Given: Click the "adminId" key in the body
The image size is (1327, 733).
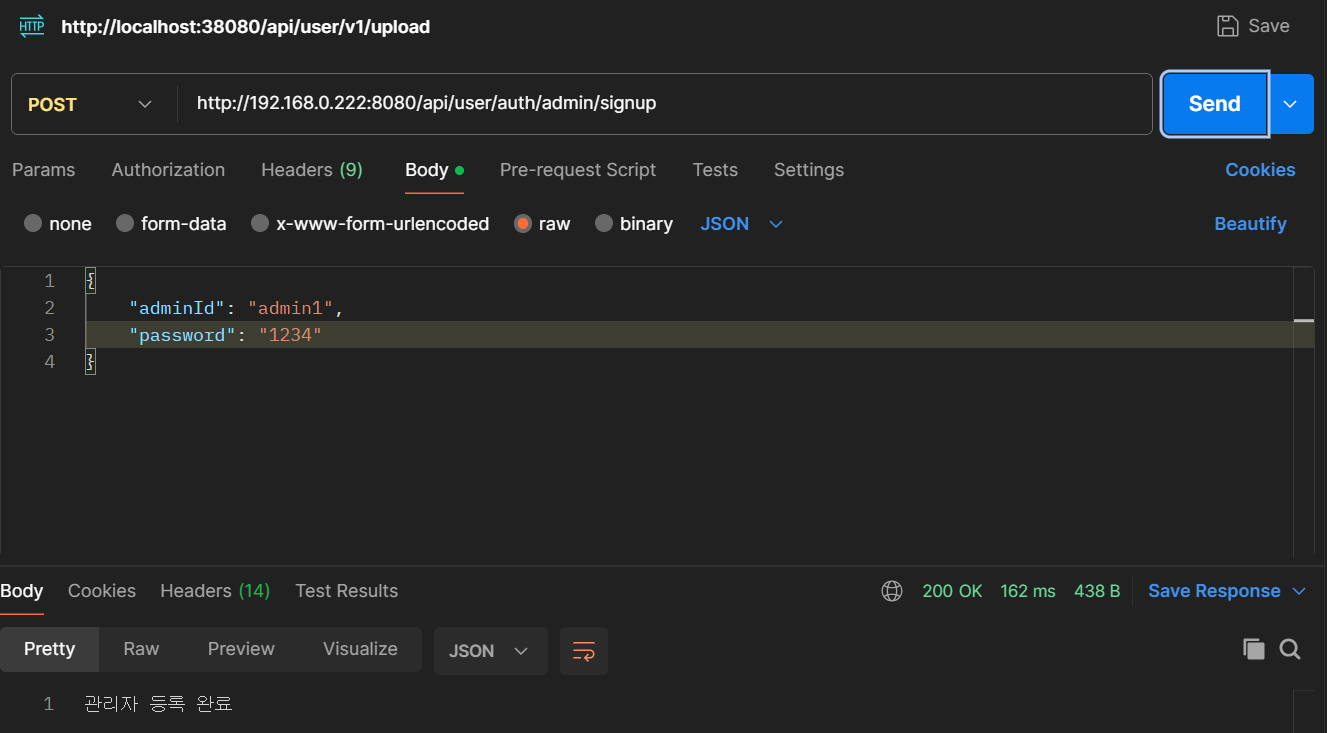Looking at the screenshot, I should point(177,308).
